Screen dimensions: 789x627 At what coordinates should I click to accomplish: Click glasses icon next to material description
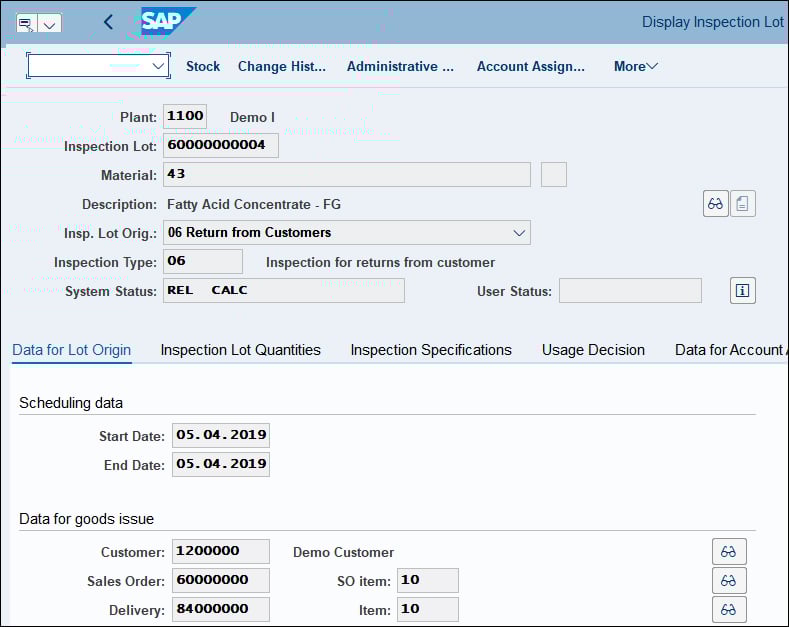715,204
